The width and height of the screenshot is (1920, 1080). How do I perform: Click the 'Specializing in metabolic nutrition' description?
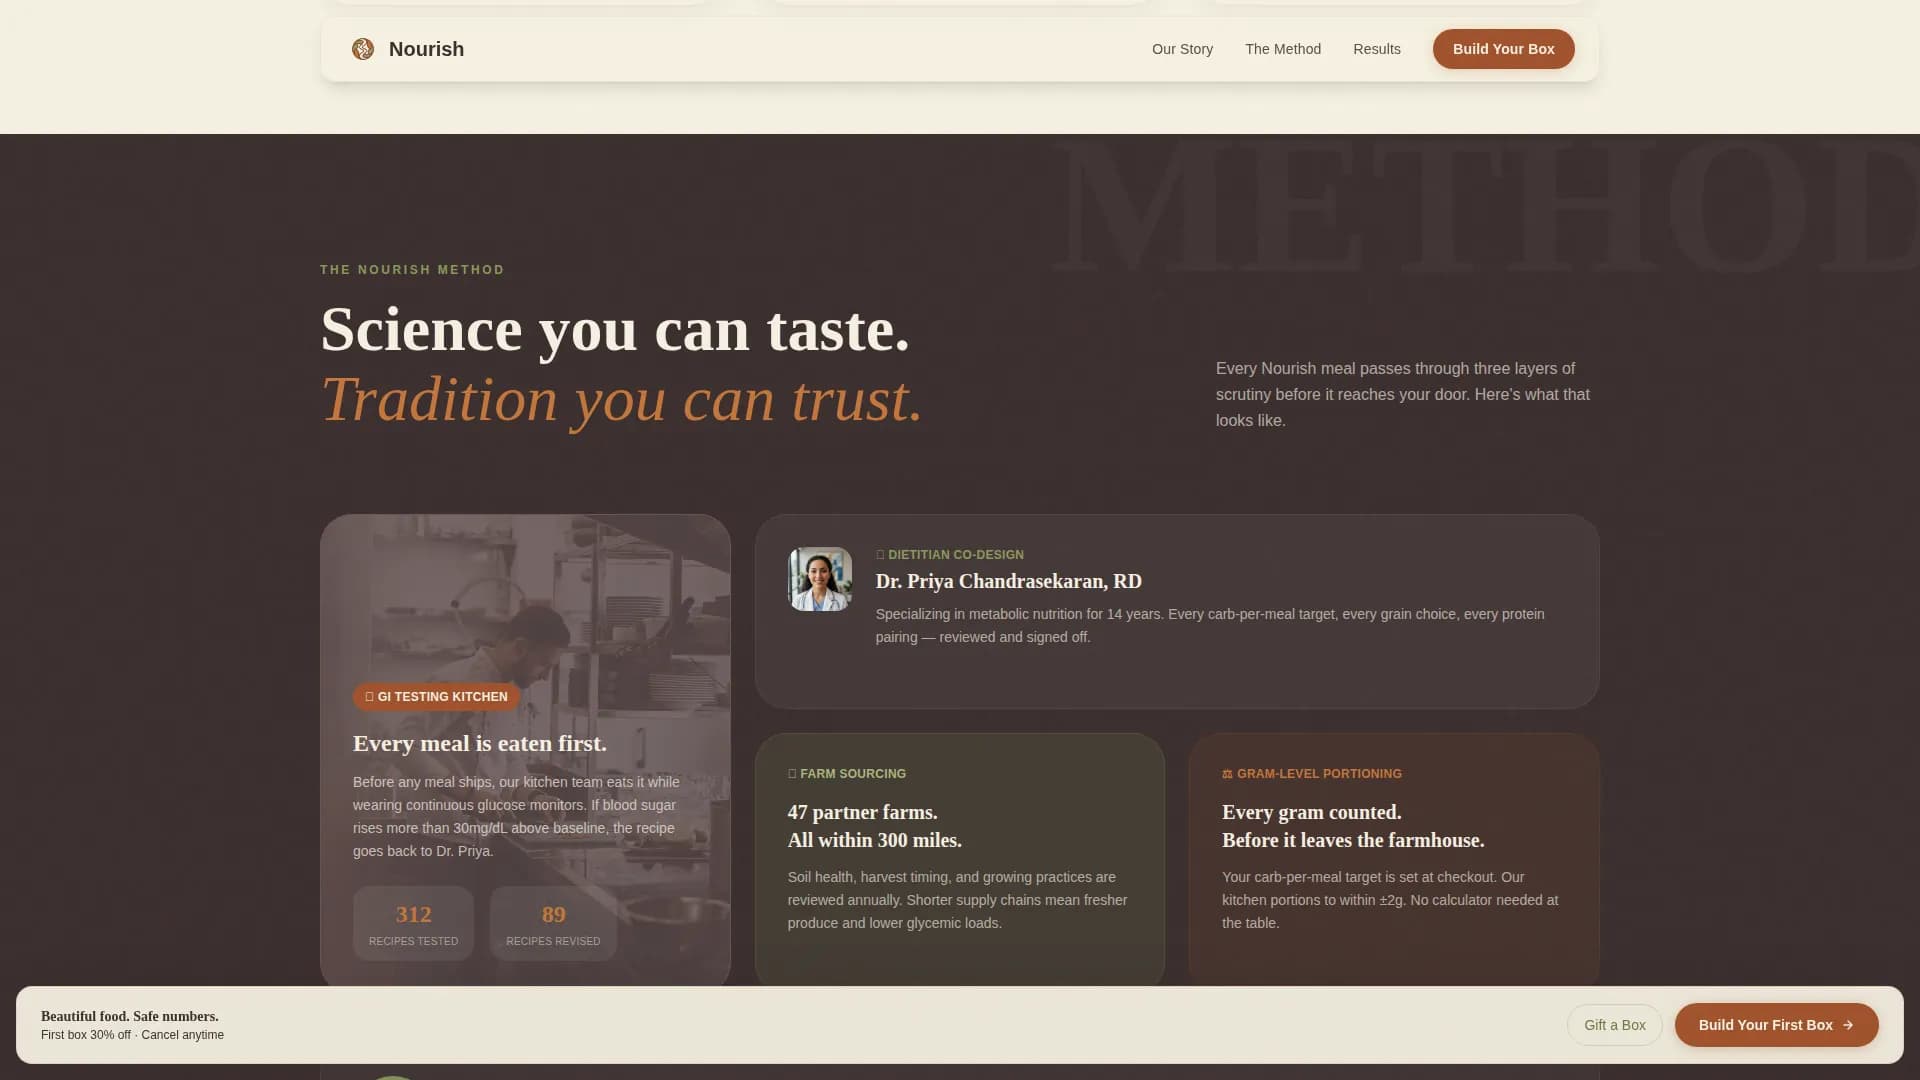click(1210, 626)
